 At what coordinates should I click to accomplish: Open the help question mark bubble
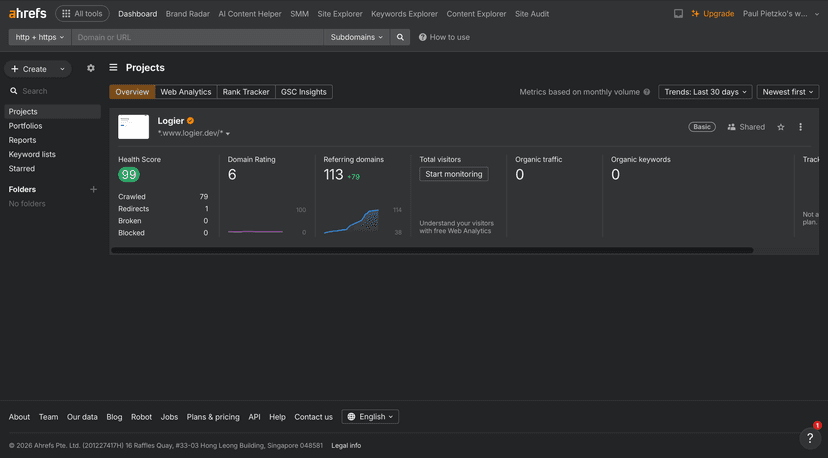(810, 437)
